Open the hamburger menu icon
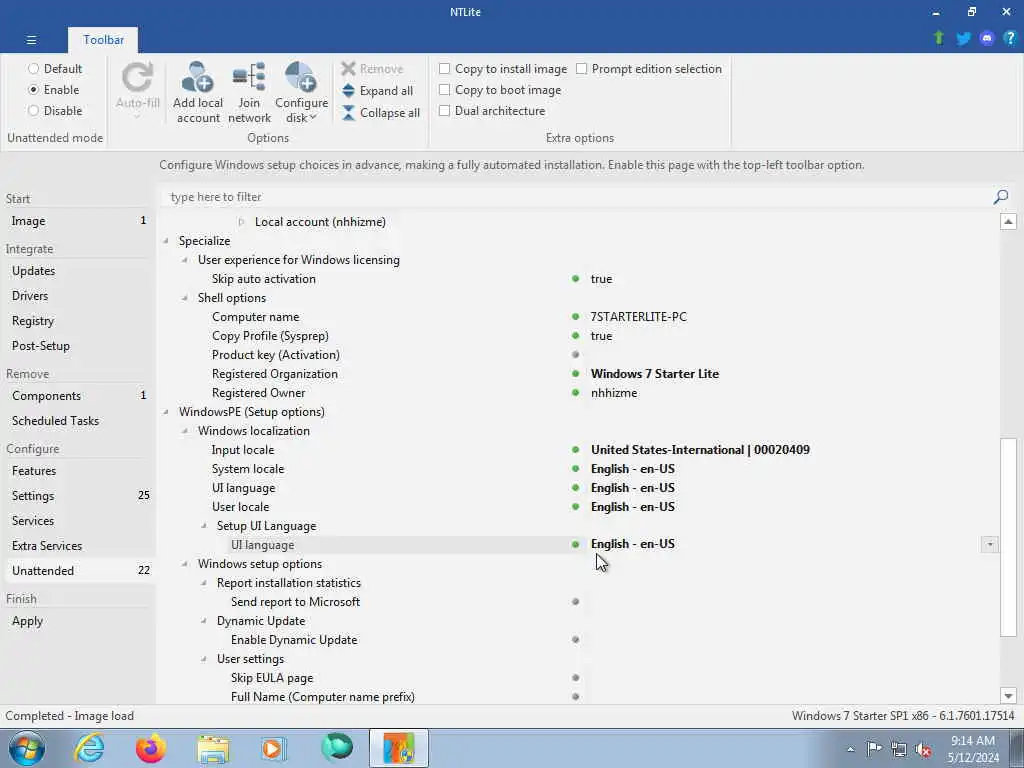This screenshot has height=768, width=1024. pyautogui.click(x=31, y=40)
